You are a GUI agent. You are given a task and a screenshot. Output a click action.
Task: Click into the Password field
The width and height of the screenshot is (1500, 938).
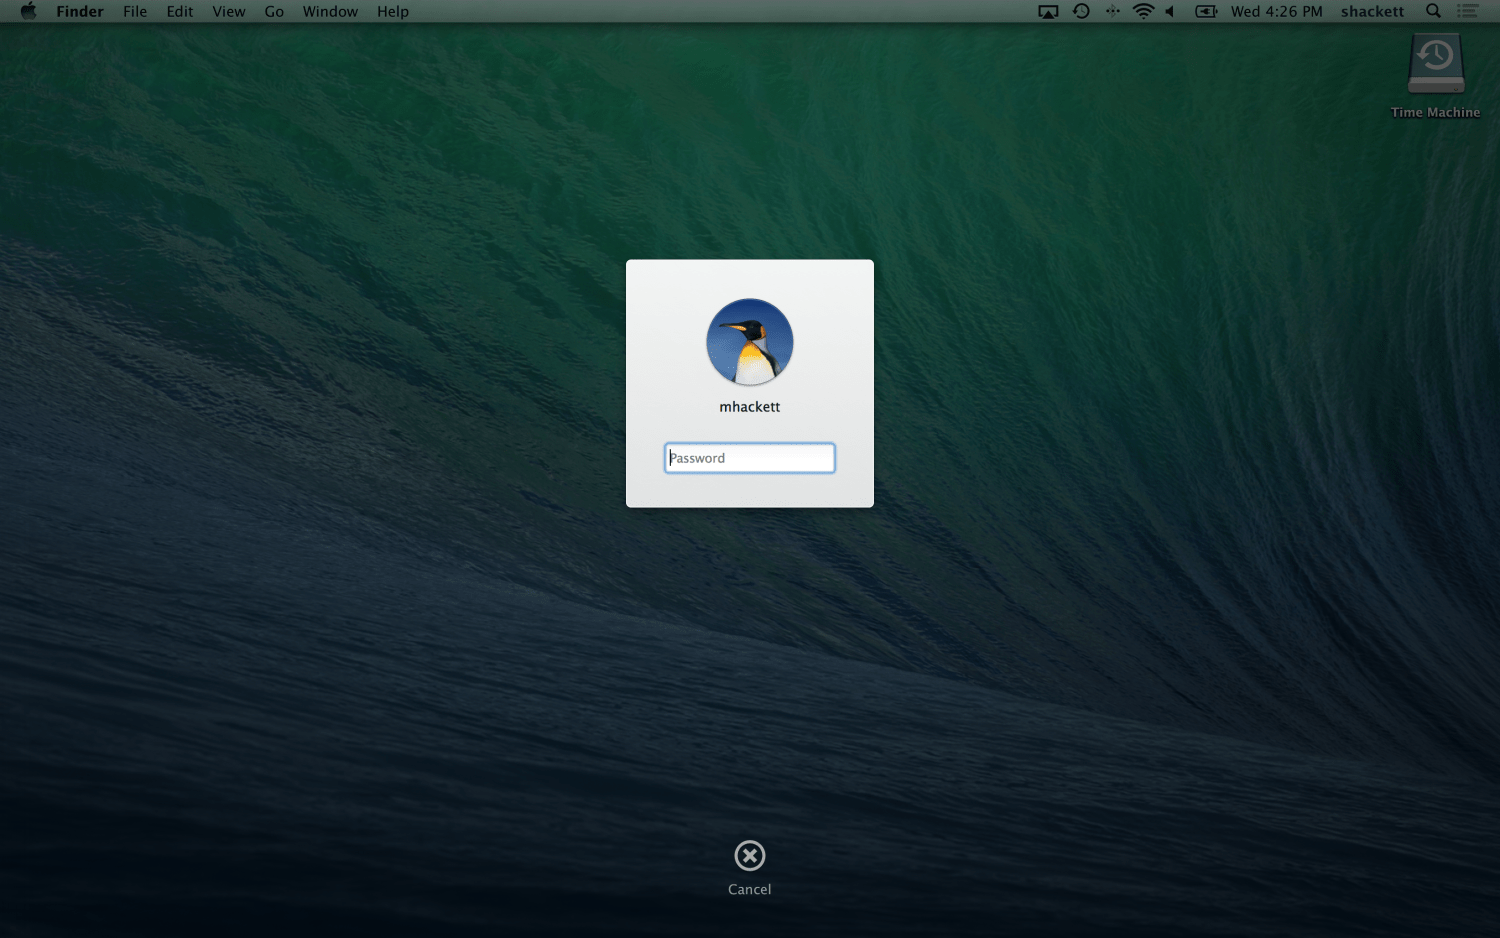click(x=749, y=458)
